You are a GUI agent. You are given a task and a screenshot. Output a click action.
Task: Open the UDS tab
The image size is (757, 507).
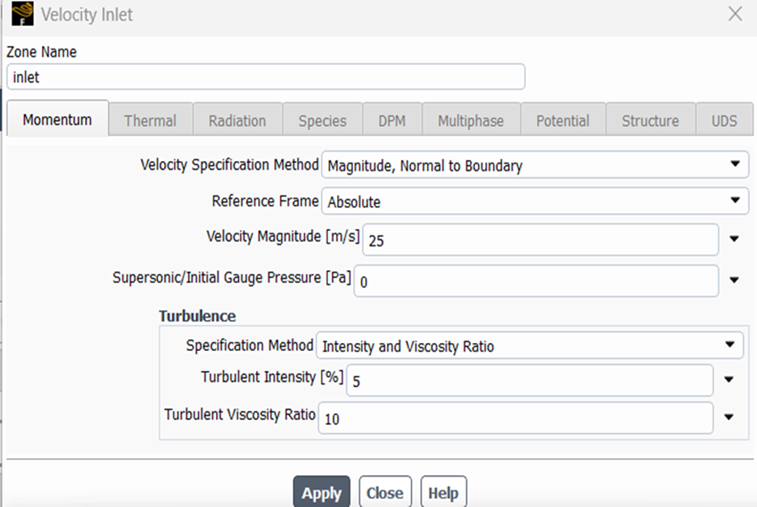(x=724, y=120)
